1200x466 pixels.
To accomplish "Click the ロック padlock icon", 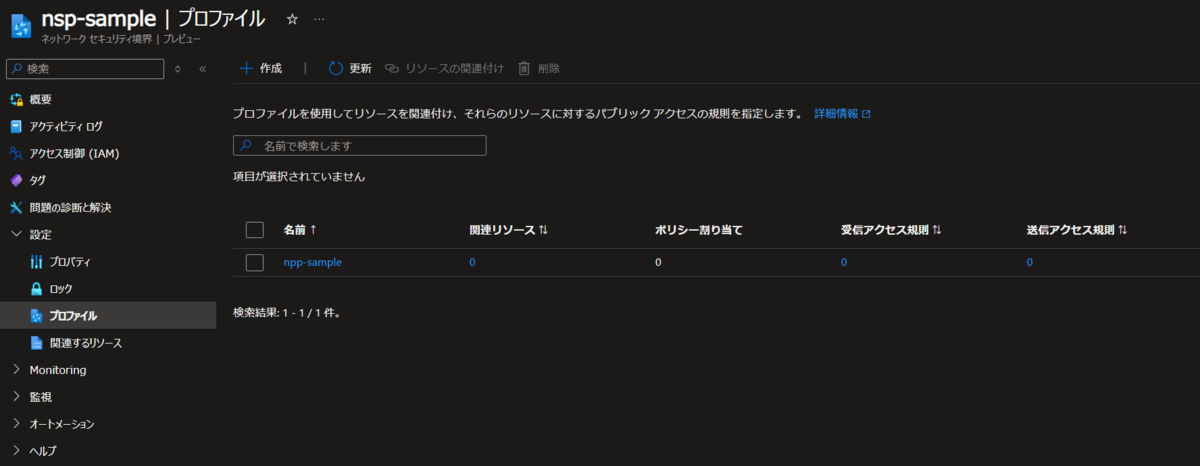I will (x=37, y=289).
